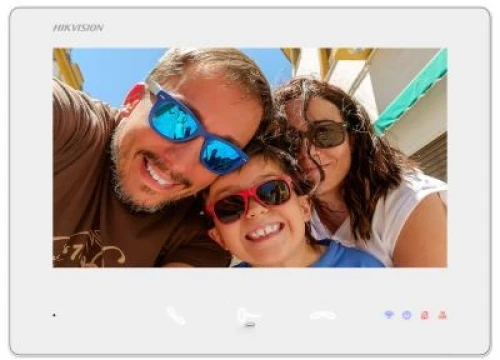Tap the blue round clock indicator icon
Viewport: 500px width, 360px height.
coord(407,315)
